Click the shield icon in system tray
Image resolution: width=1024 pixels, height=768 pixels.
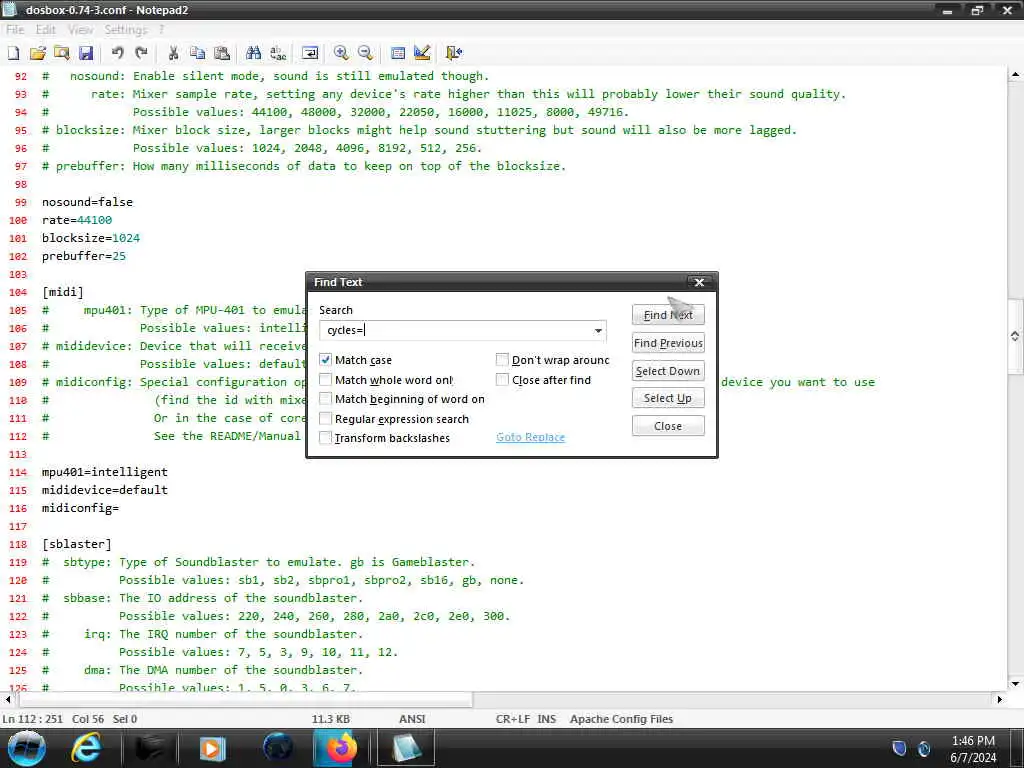click(x=899, y=749)
